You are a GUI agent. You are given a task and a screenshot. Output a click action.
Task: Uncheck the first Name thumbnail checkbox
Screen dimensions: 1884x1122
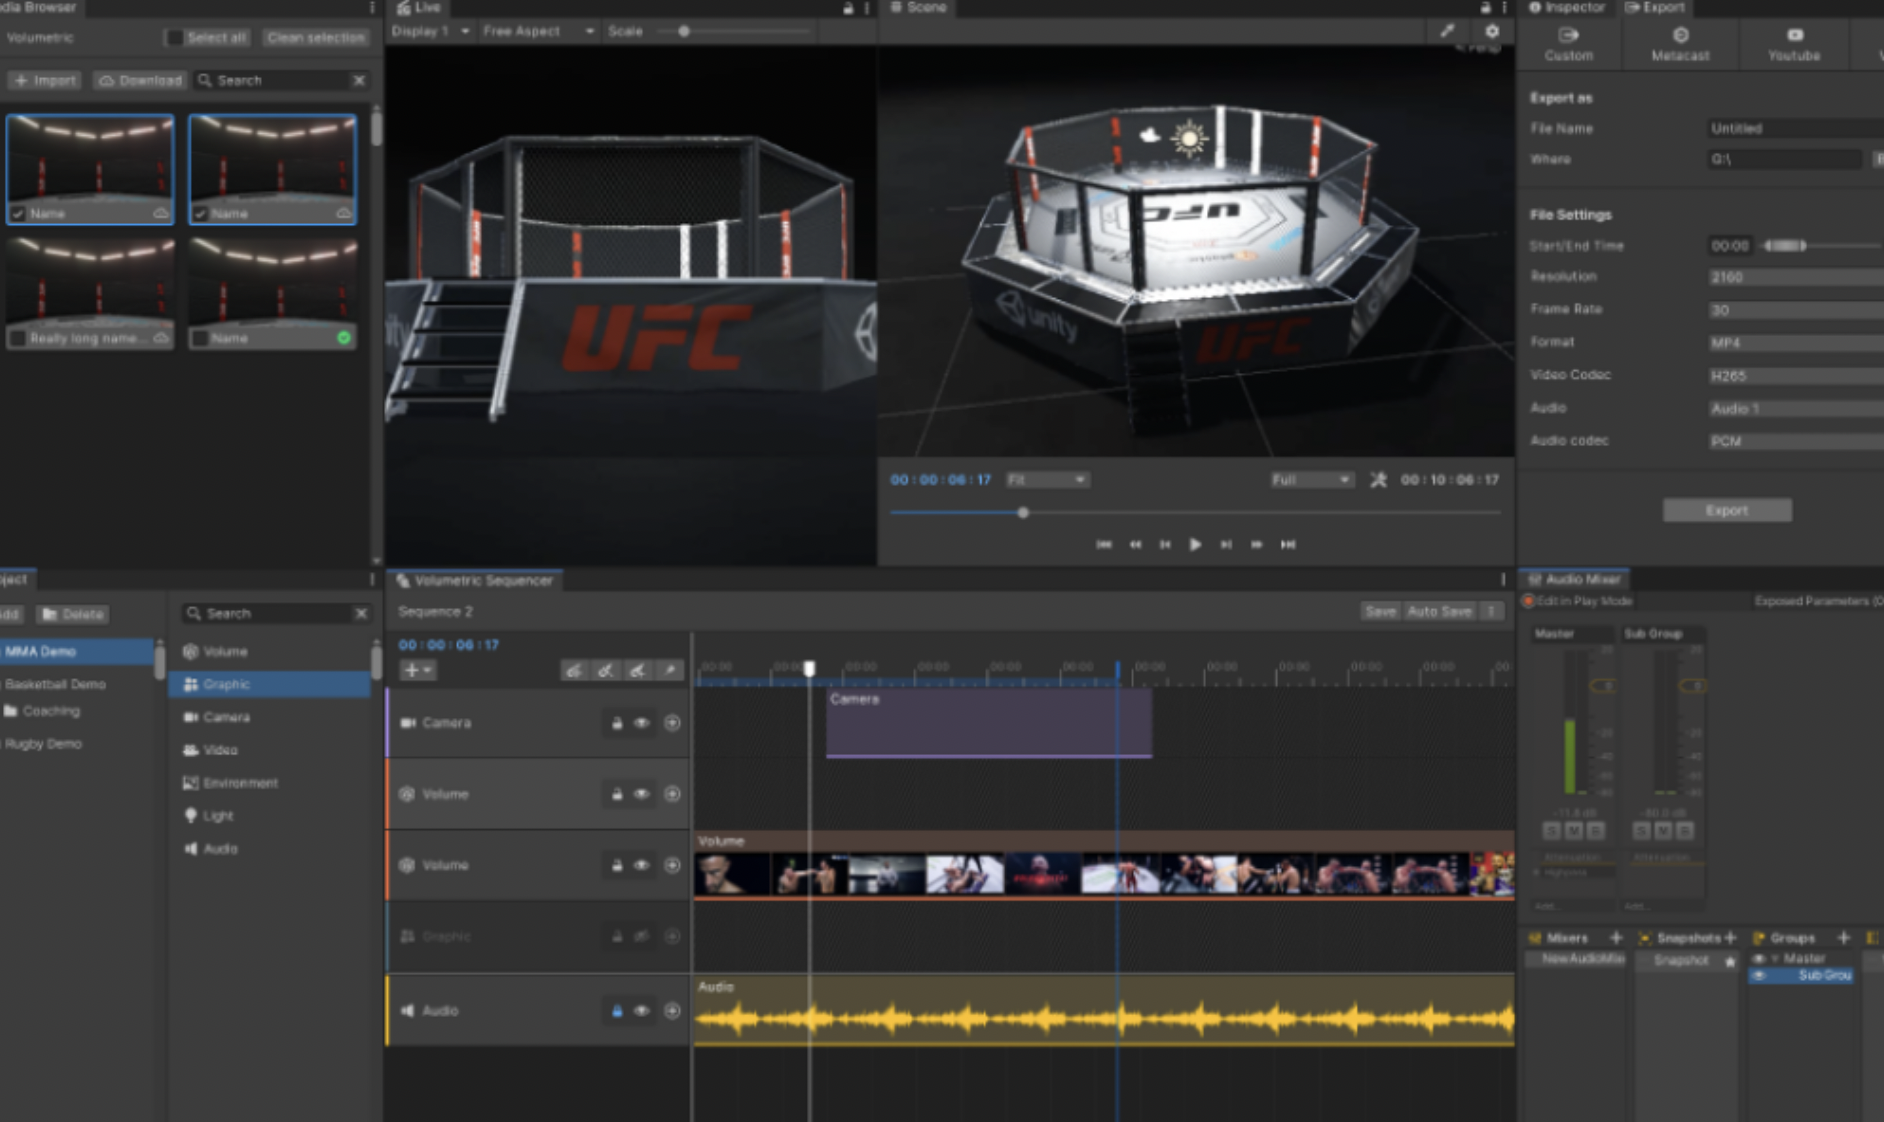(18, 213)
